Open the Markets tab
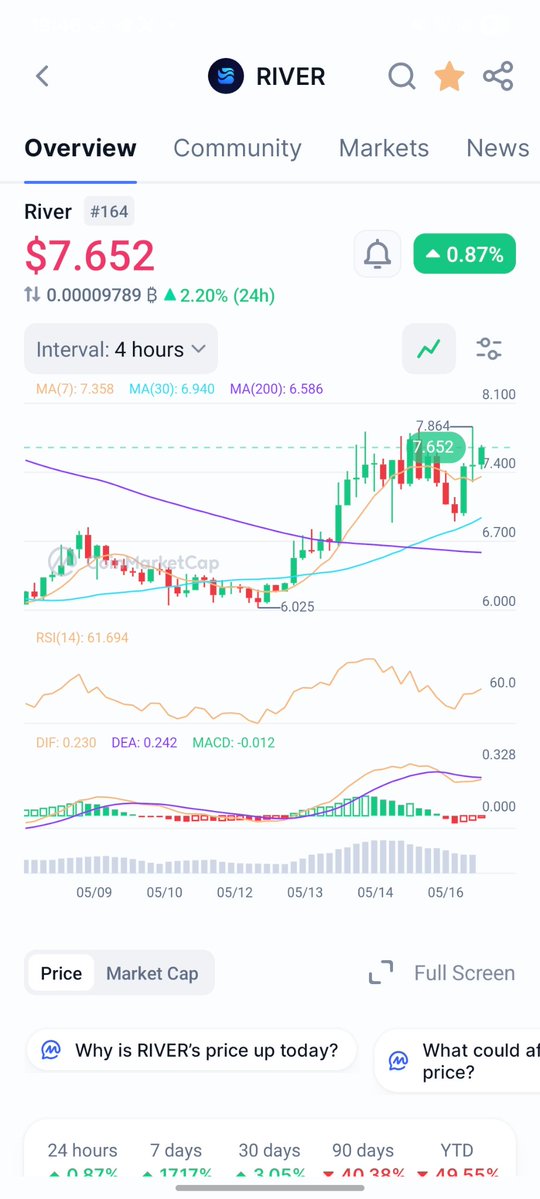Screen dimensions: 540x1199 384,148
